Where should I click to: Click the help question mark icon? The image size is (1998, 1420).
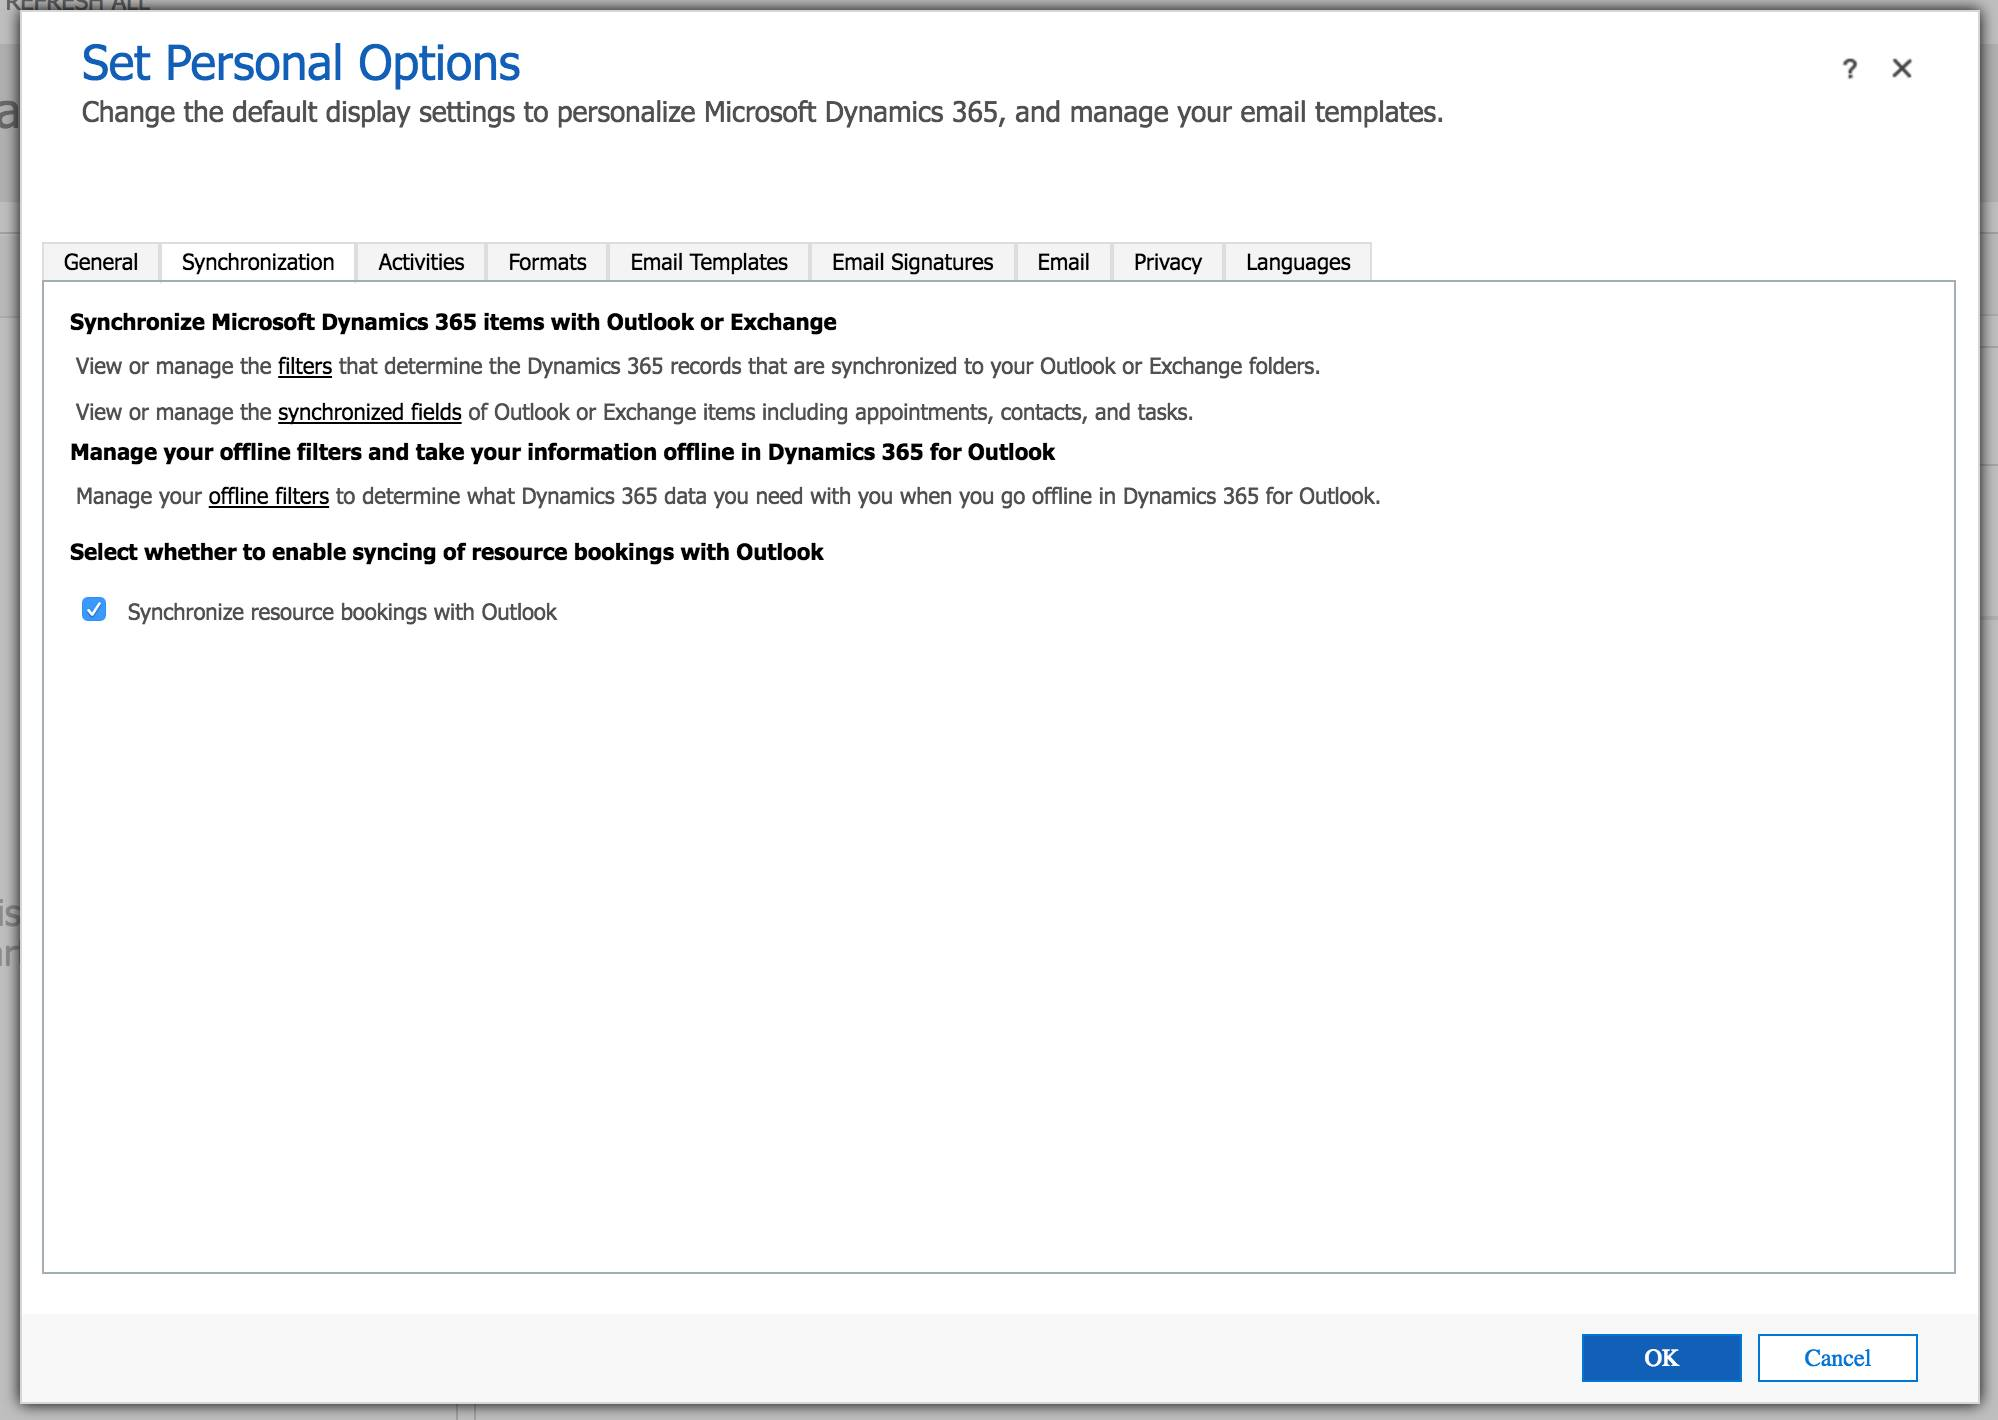pyautogui.click(x=1851, y=68)
